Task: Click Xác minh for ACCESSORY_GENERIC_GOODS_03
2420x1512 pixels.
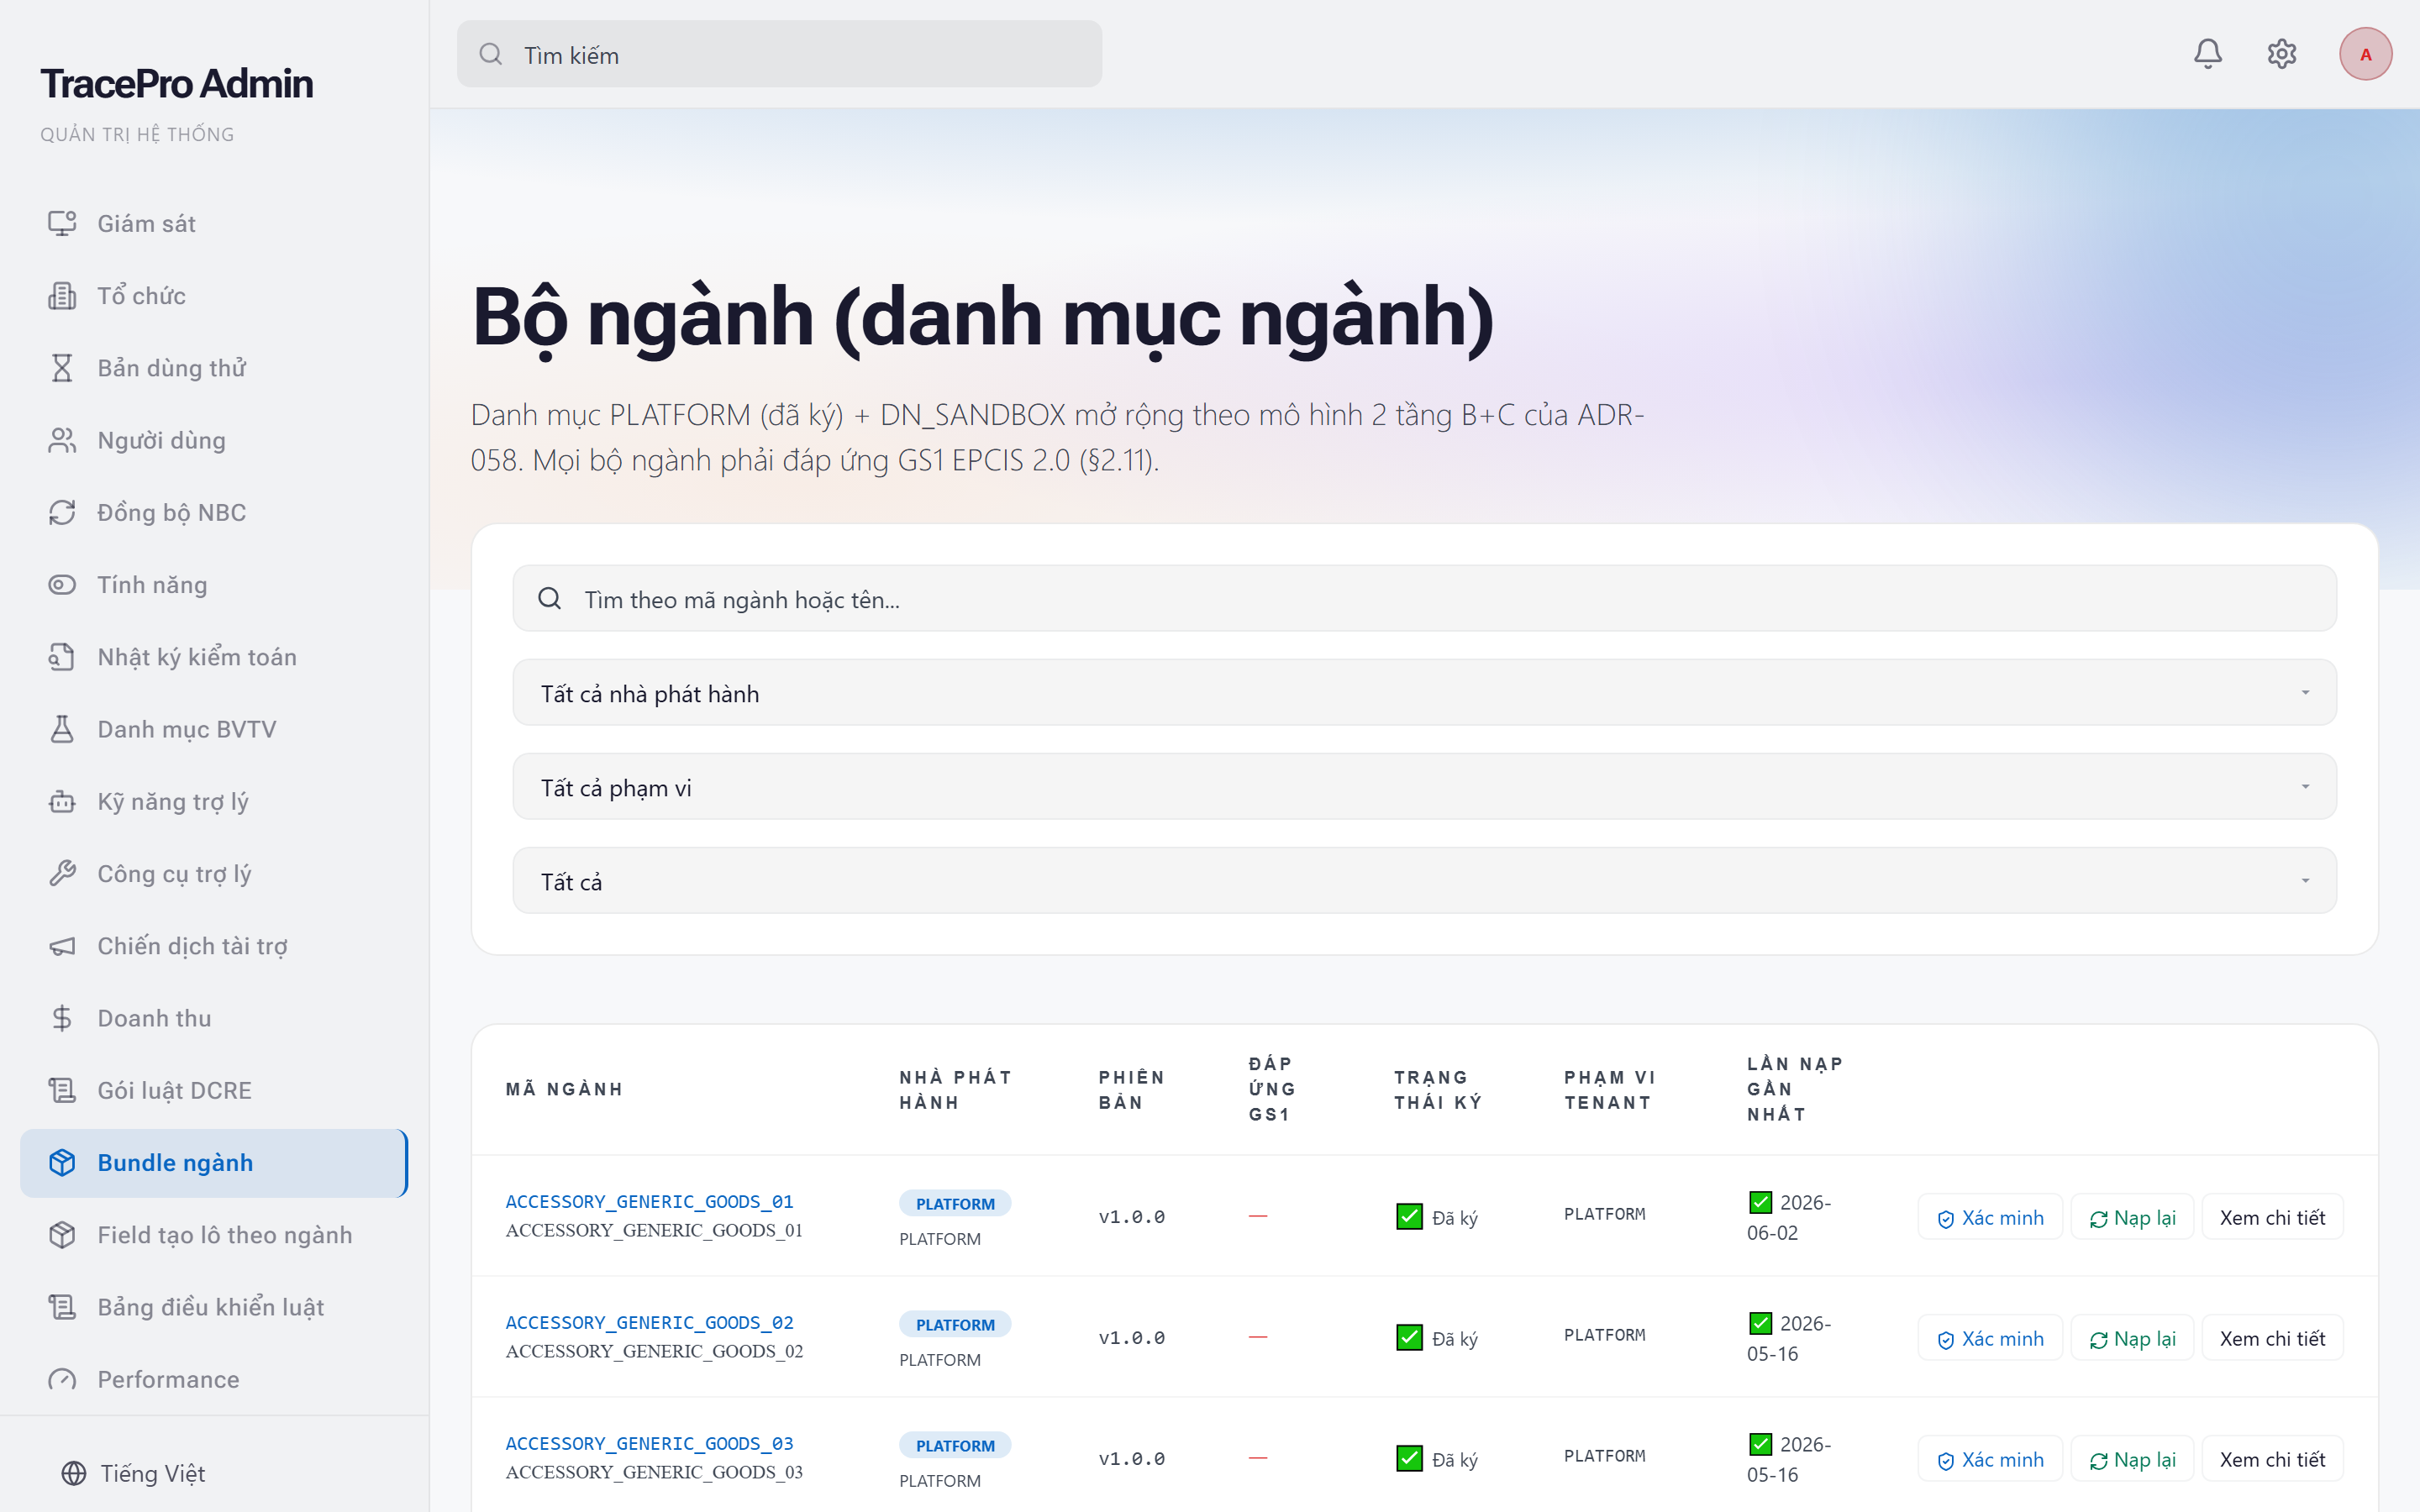Action: (1990, 1459)
